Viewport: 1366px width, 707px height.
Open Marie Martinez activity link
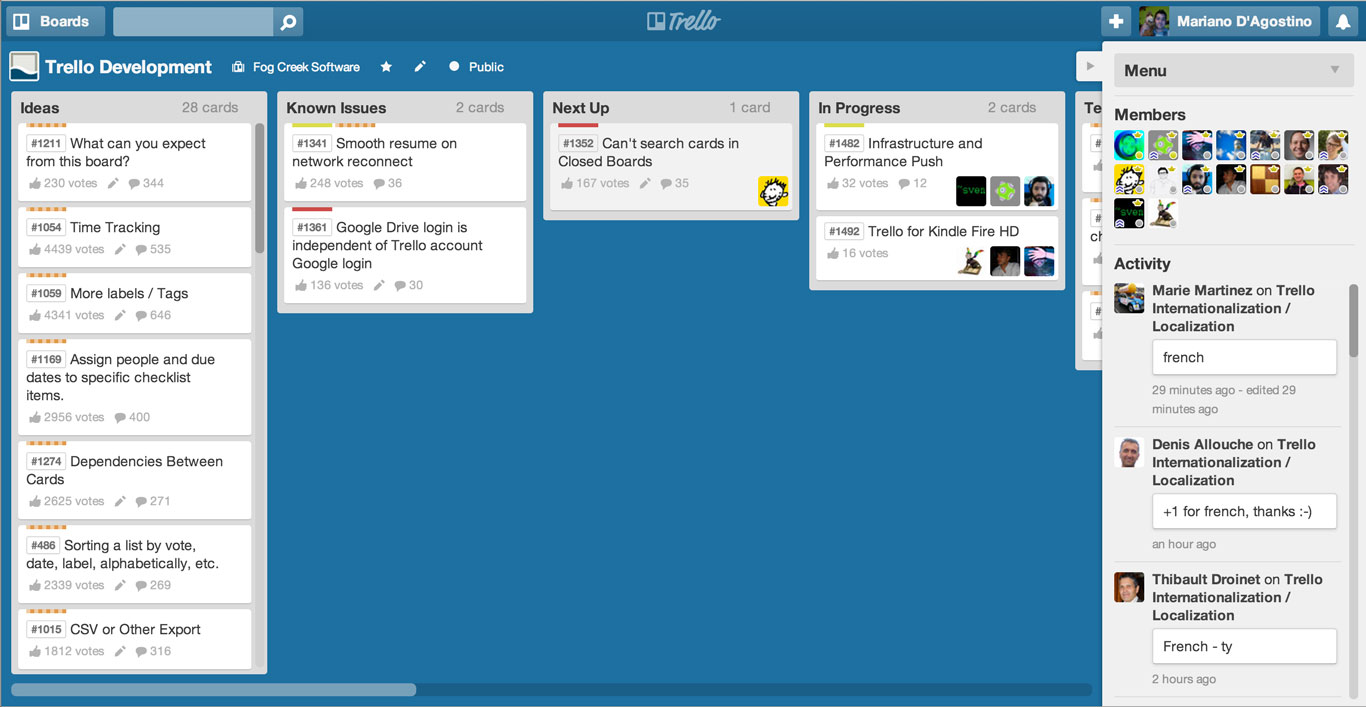(x=1202, y=290)
